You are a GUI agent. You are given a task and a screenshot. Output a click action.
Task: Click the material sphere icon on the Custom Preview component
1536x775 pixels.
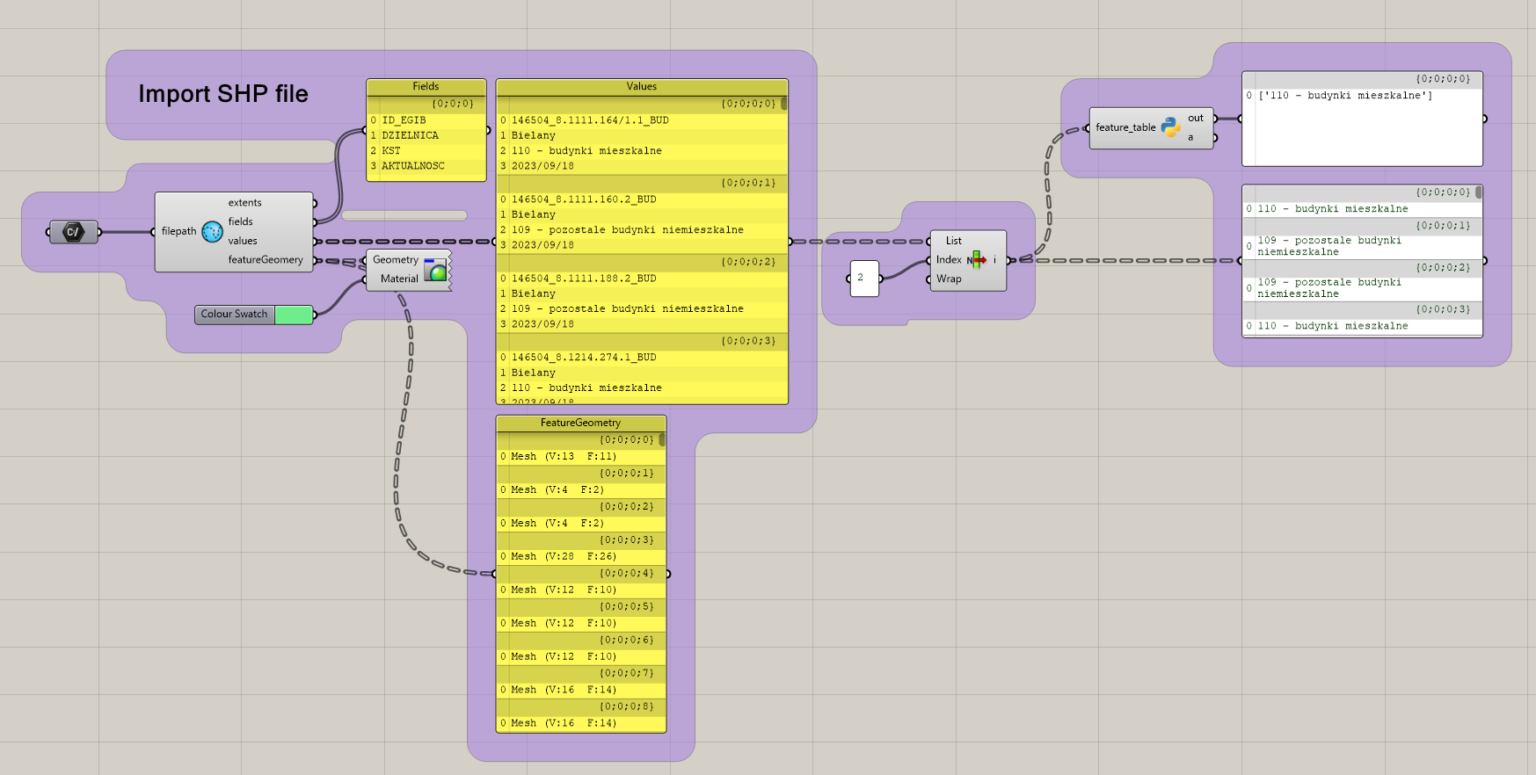click(438, 269)
